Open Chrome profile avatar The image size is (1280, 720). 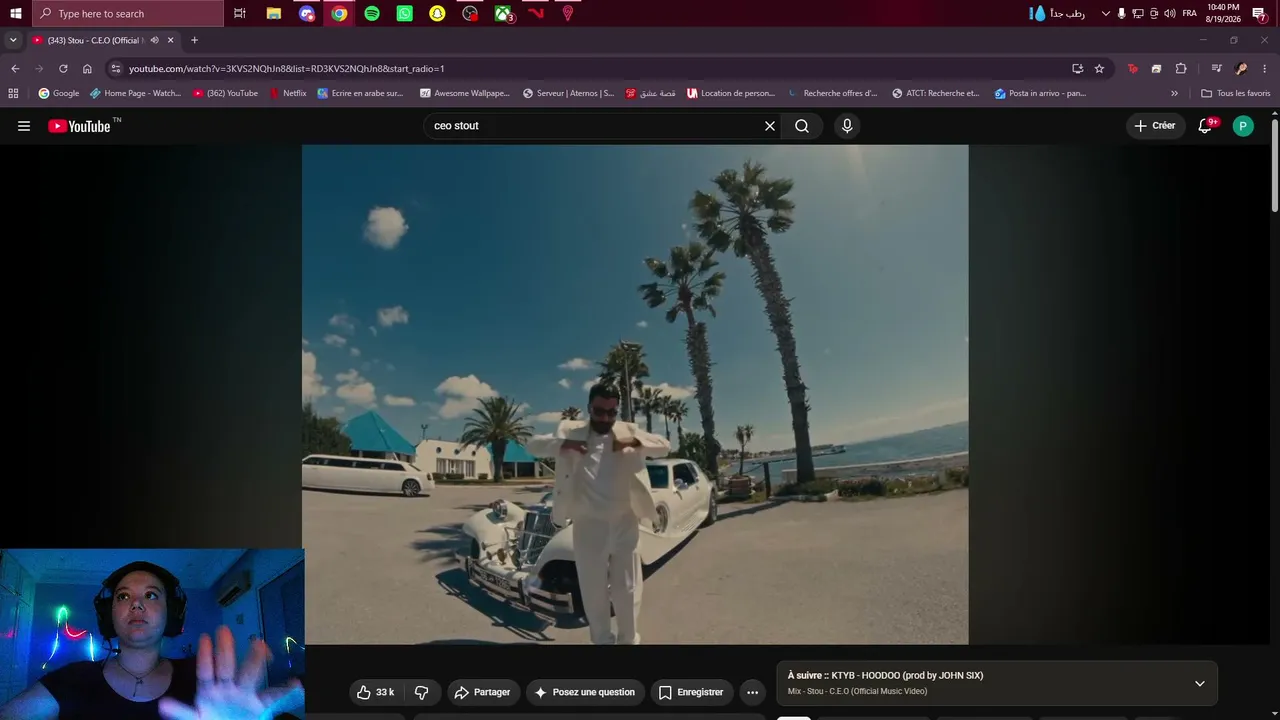tap(1241, 68)
